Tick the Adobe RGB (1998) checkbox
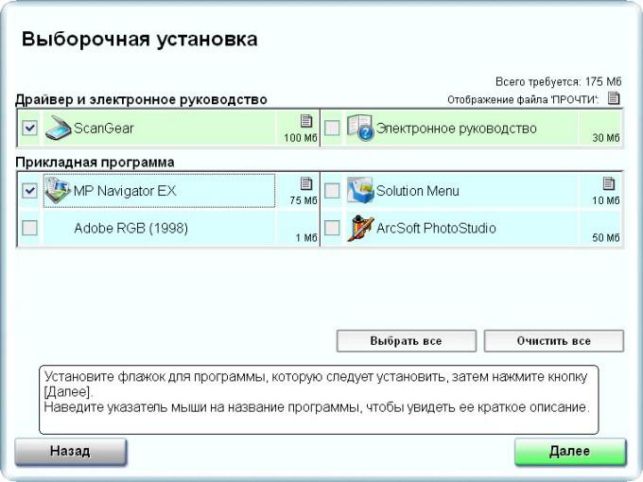This screenshot has height=482, width=643. click(x=30, y=228)
